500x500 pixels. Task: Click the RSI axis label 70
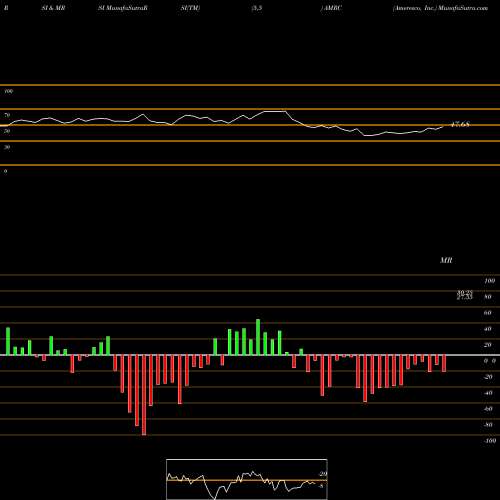7,115
